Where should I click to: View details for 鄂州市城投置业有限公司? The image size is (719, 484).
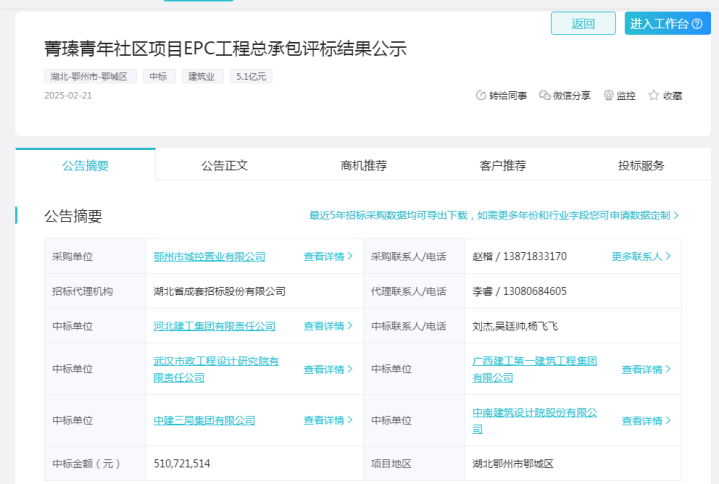(x=328, y=256)
